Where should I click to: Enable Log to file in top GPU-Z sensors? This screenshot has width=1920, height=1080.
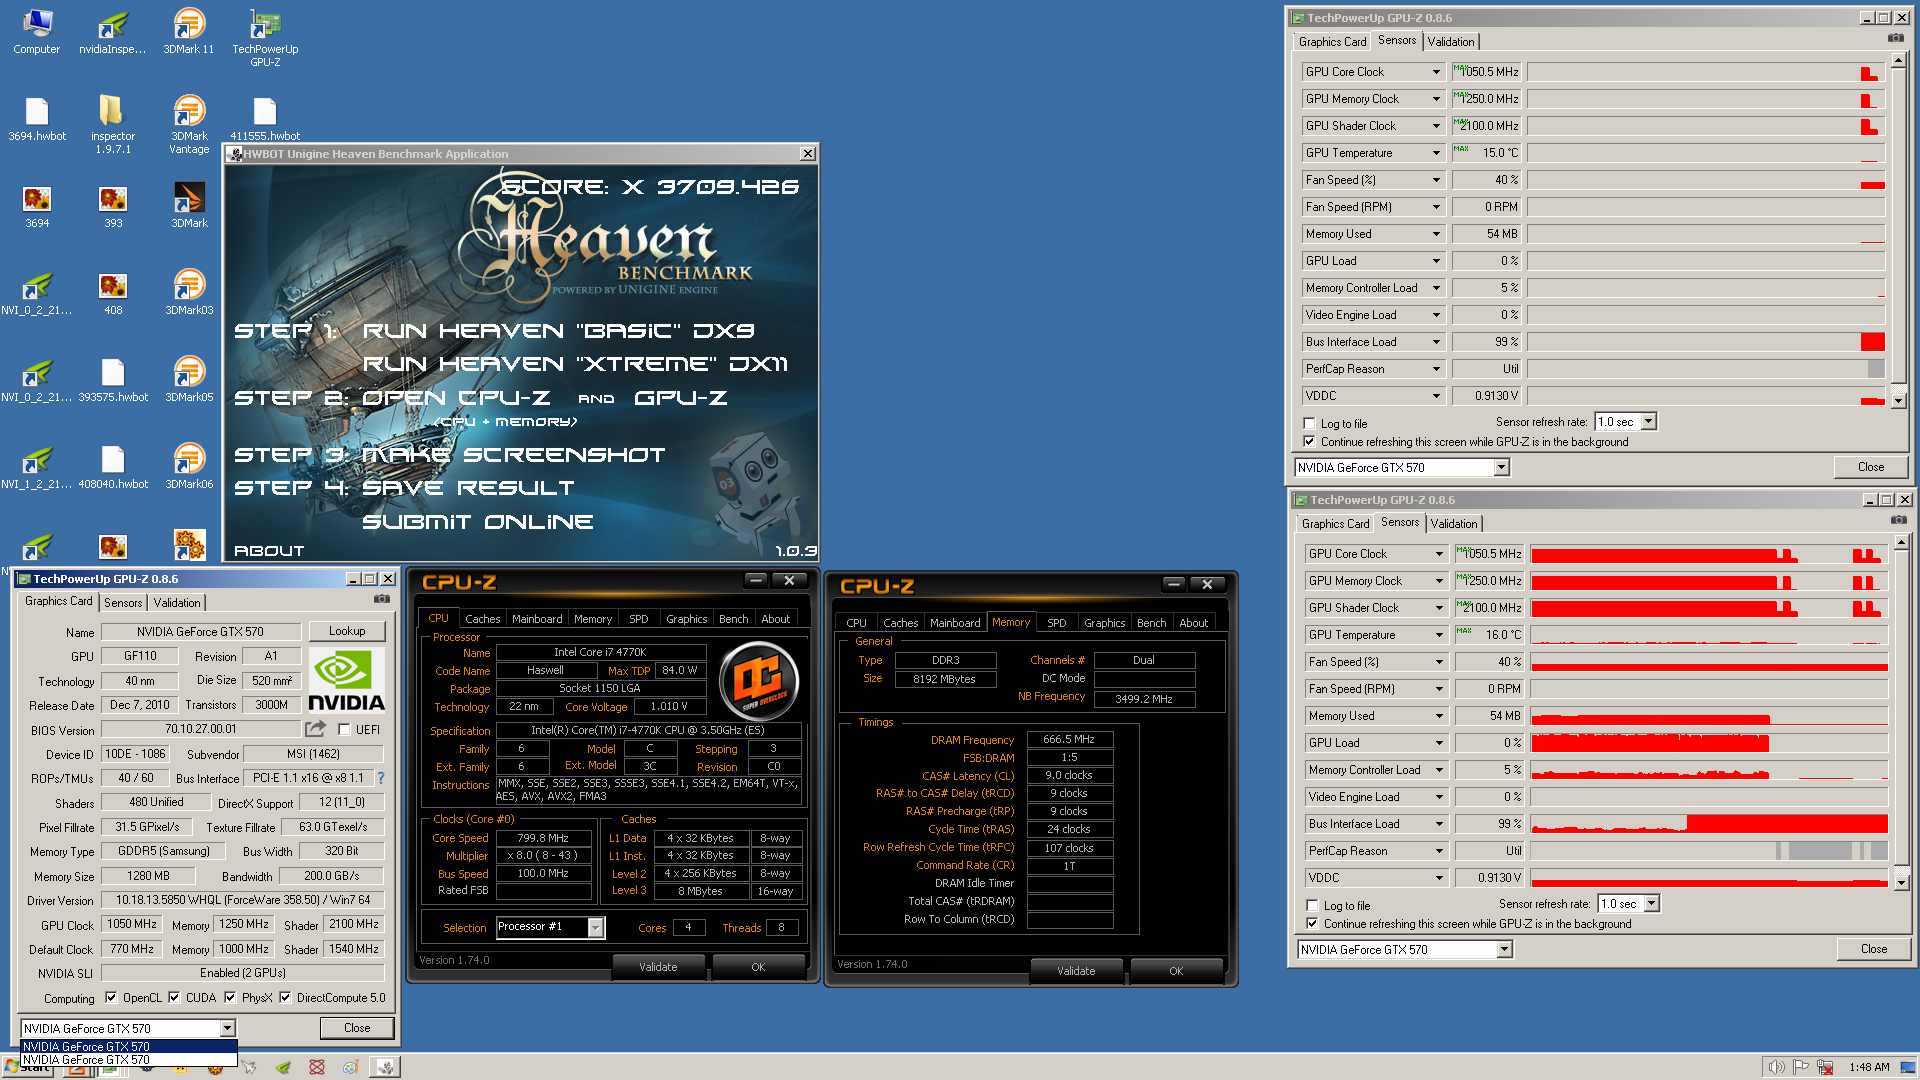(x=1309, y=423)
